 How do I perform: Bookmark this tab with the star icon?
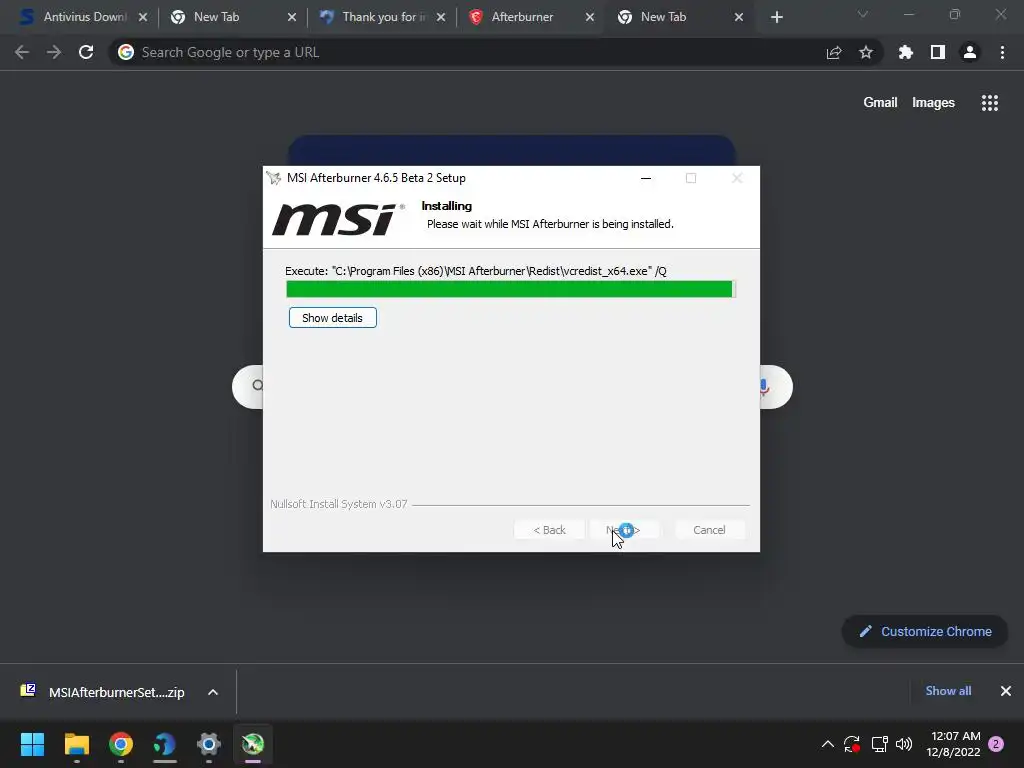[x=866, y=52]
